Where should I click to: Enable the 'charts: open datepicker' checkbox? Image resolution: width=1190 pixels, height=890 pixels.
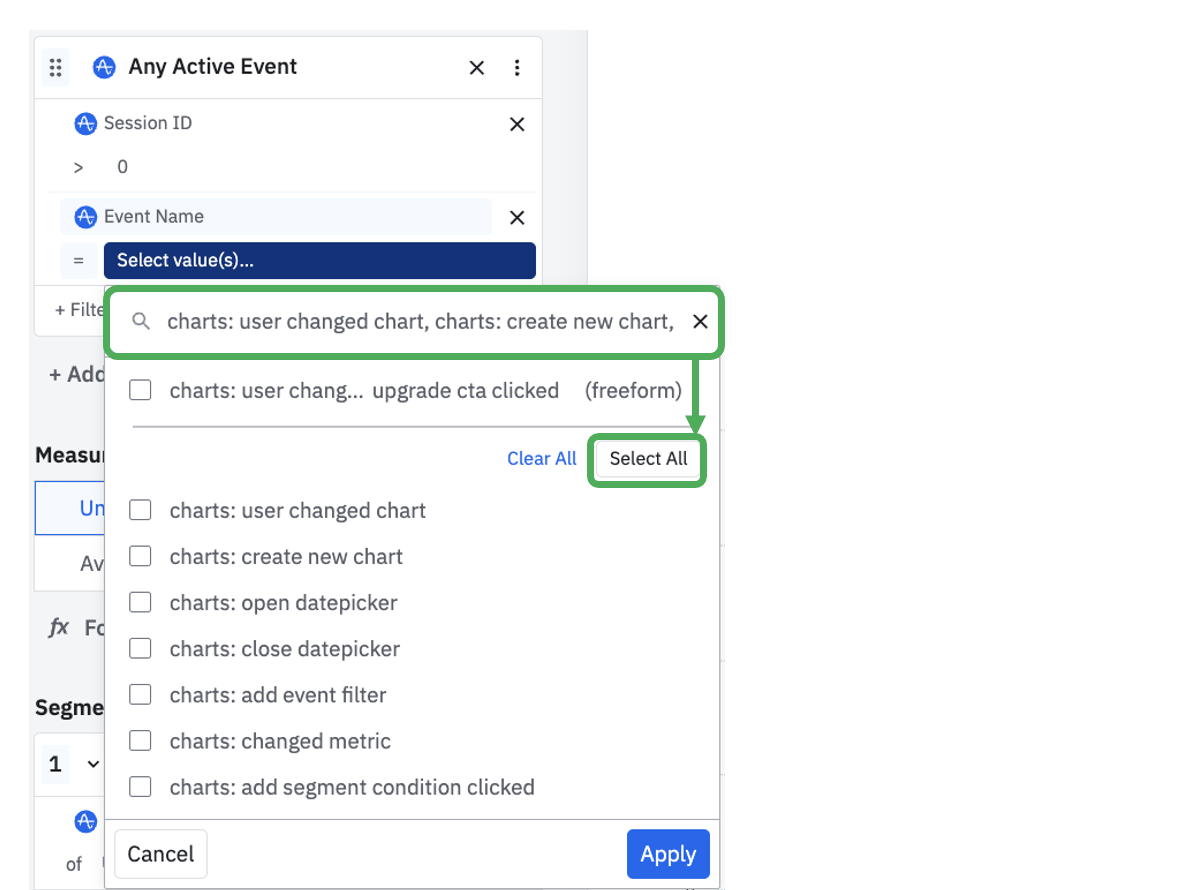tap(141, 602)
